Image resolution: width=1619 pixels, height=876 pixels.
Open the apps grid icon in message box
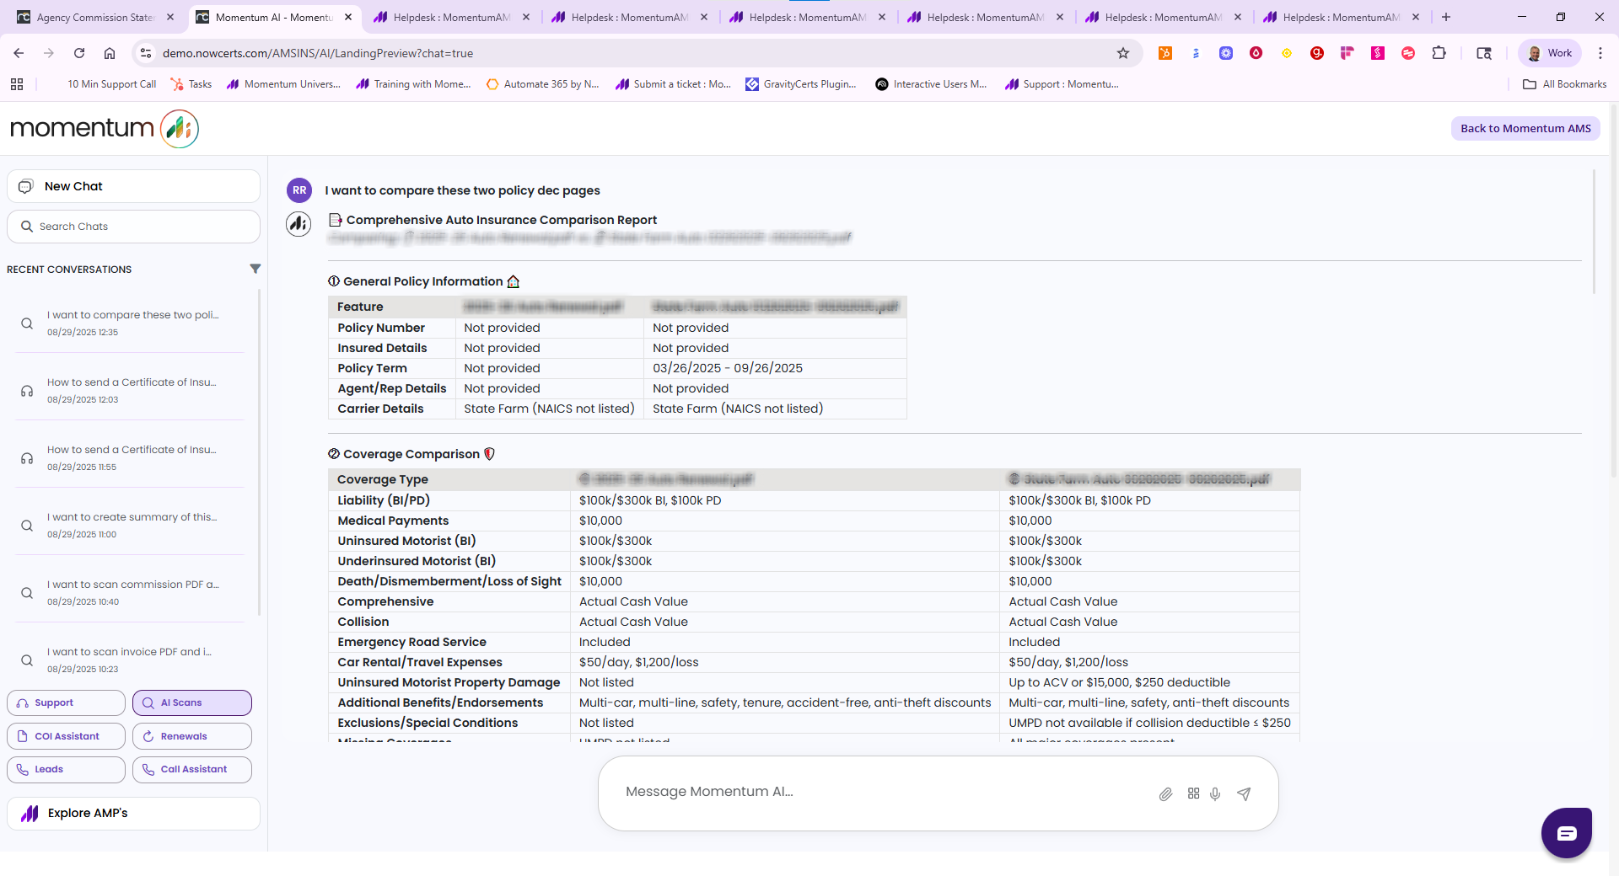[x=1193, y=793]
